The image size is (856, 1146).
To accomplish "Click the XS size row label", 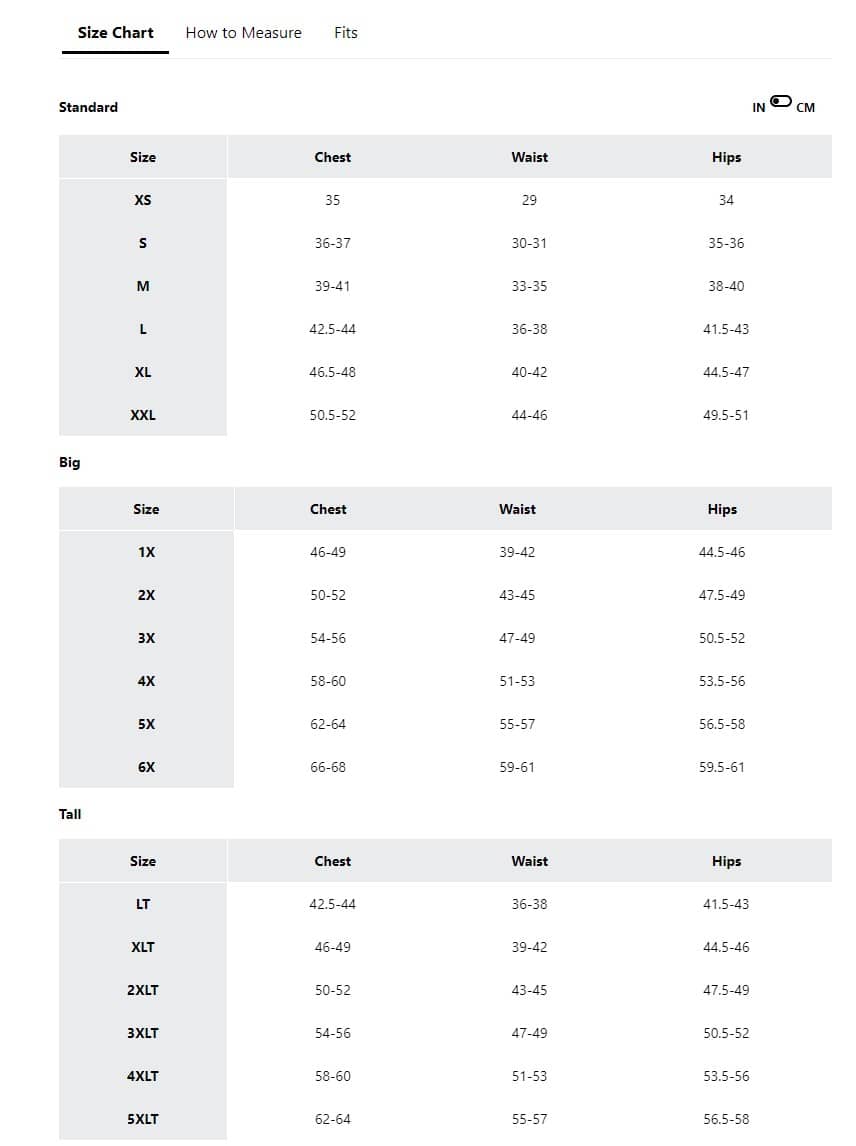I will [x=143, y=200].
